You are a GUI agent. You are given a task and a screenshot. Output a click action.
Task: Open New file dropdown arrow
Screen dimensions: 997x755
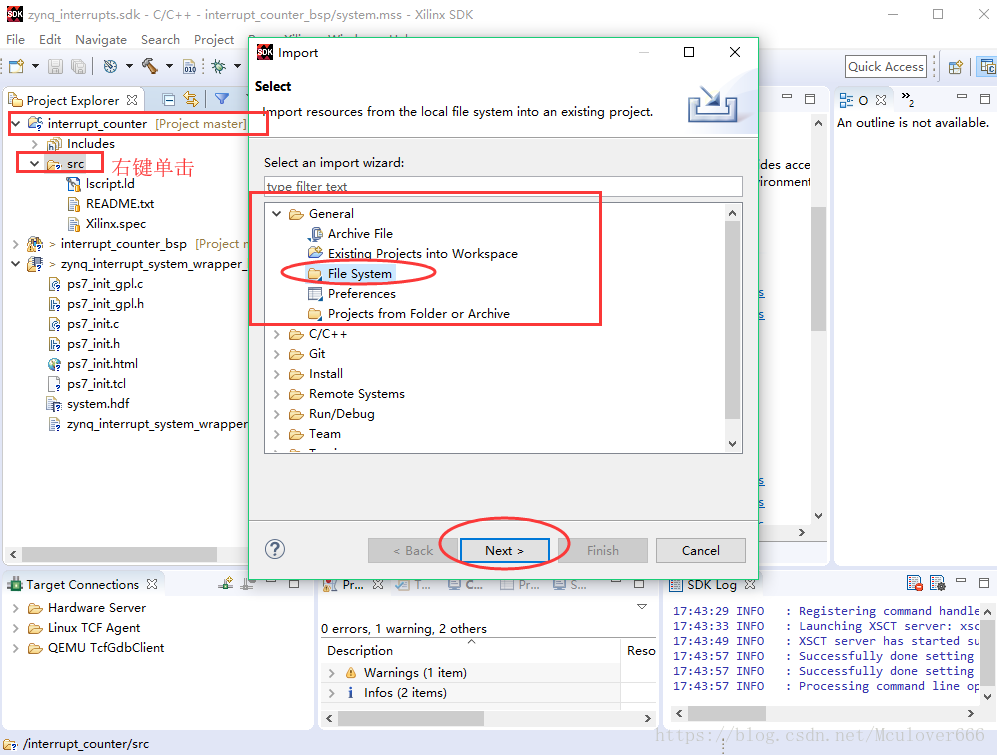point(36,66)
